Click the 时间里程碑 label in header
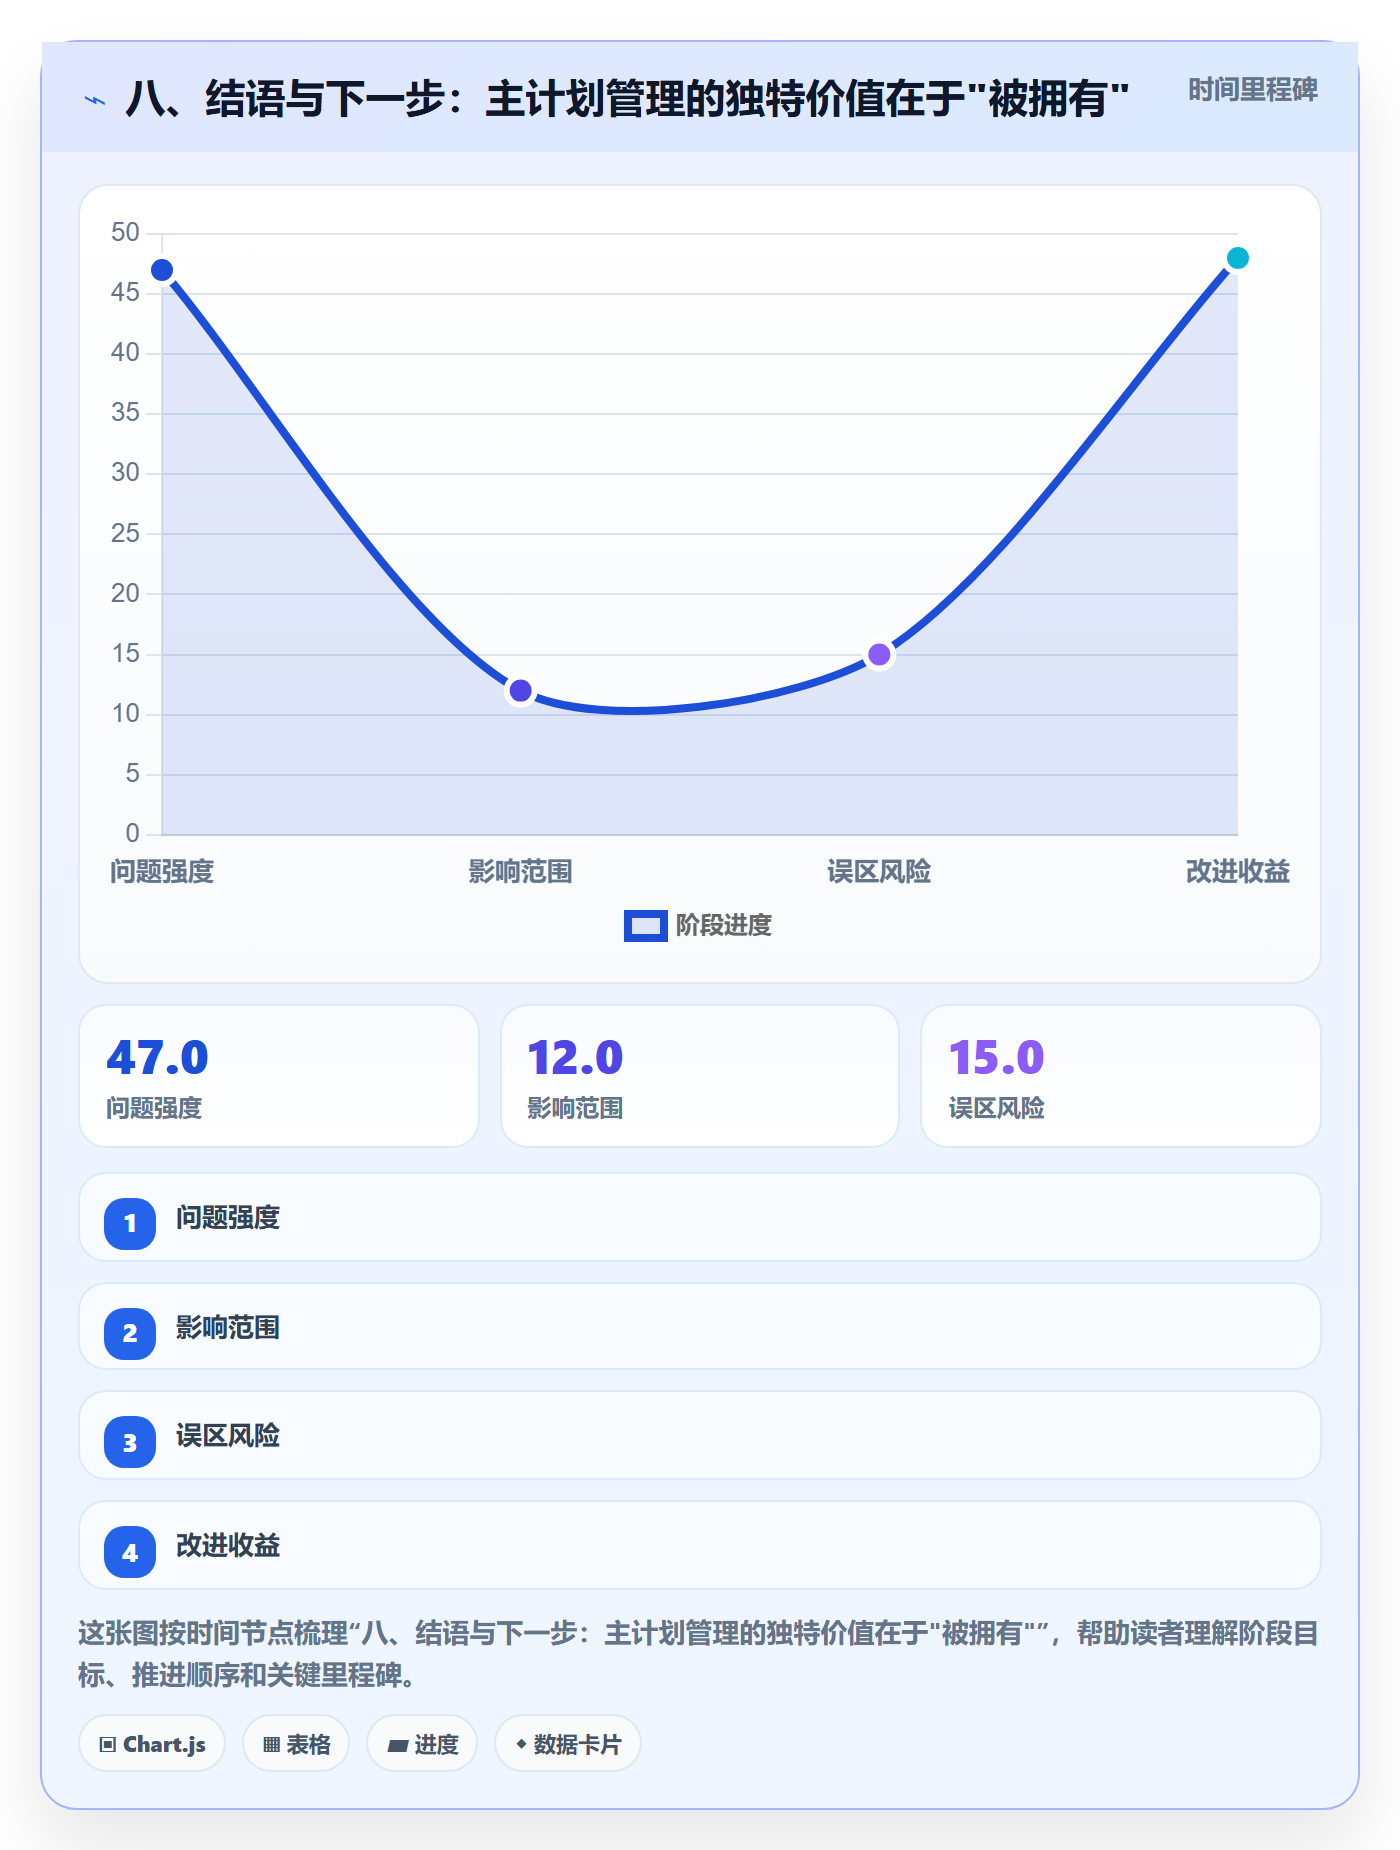The image size is (1400, 1850). [1252, 90]
